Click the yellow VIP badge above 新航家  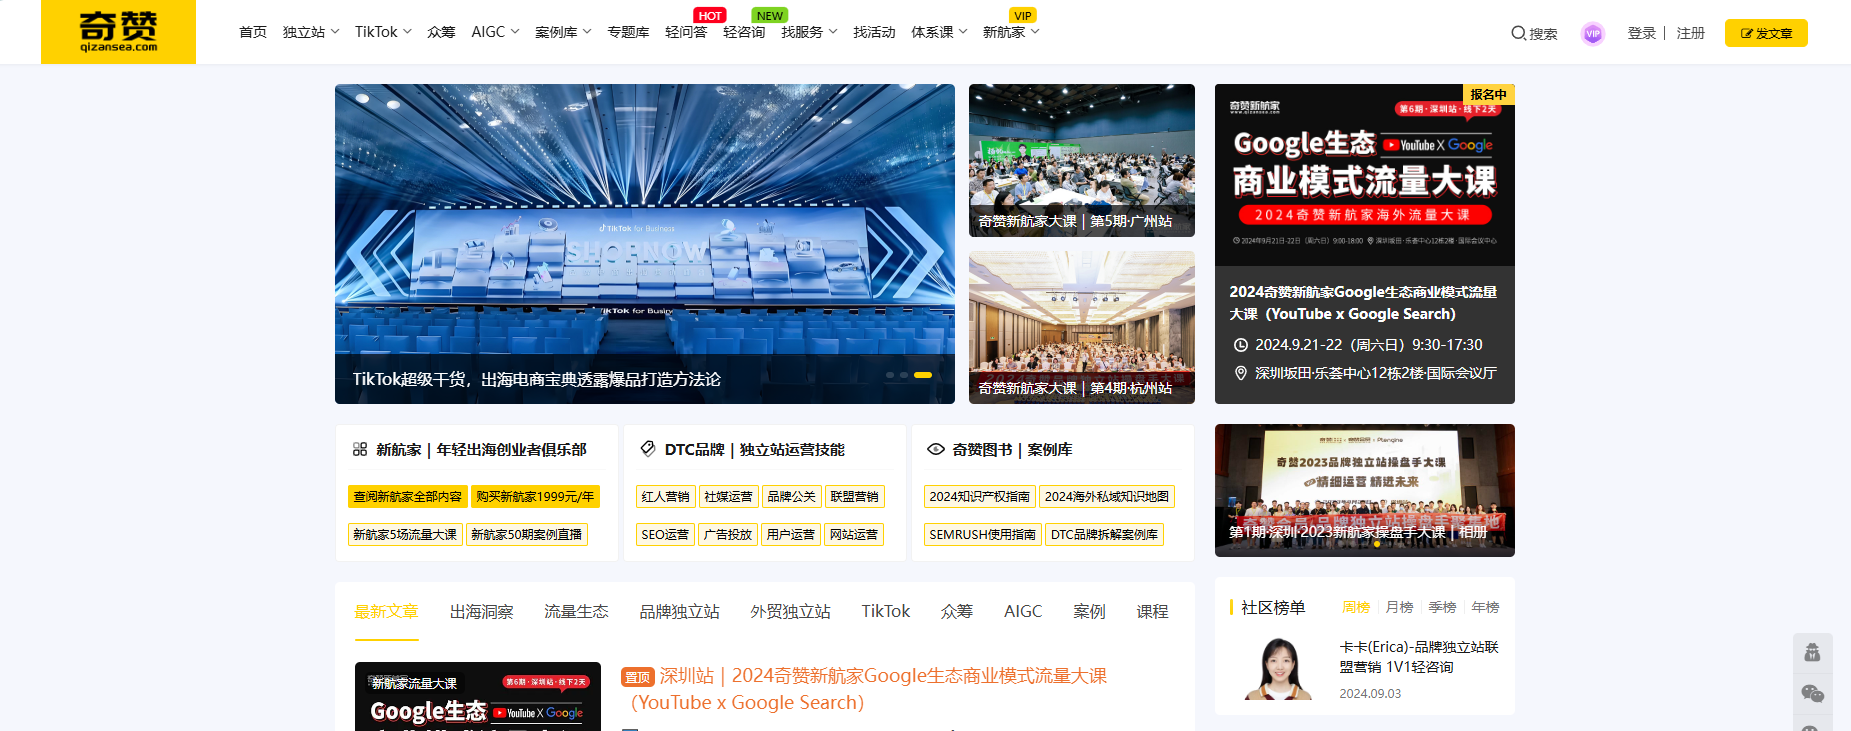1022,16
